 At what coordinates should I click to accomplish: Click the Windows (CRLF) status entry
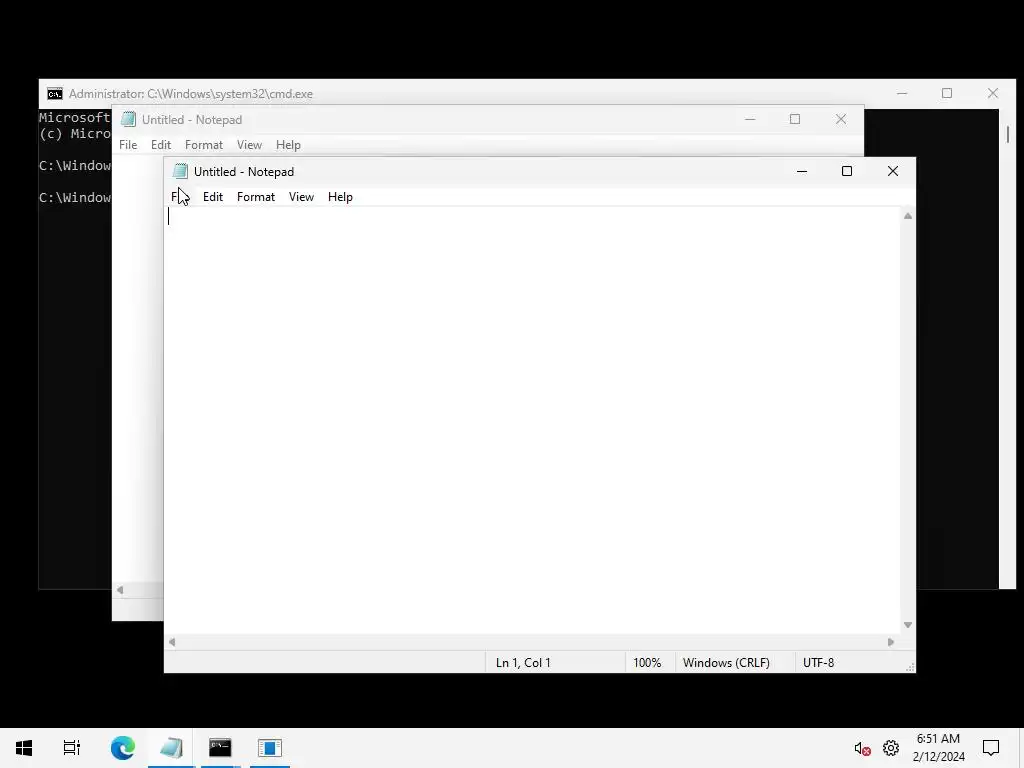click(726, 662)
